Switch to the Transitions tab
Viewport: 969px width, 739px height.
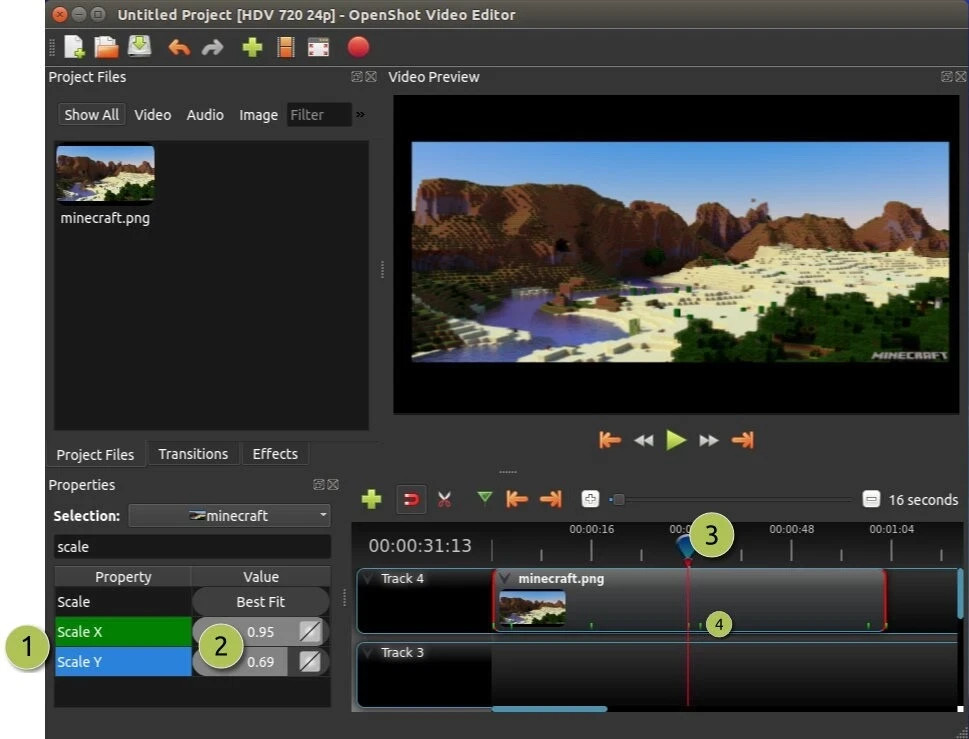[192, 453]
